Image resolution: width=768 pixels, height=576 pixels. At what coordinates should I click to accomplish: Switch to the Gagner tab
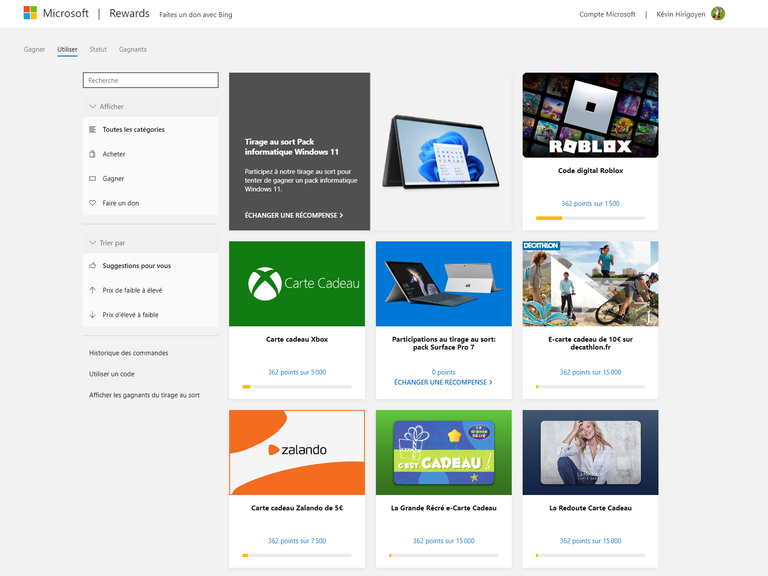pyautogui.click(x=34, y=49)
